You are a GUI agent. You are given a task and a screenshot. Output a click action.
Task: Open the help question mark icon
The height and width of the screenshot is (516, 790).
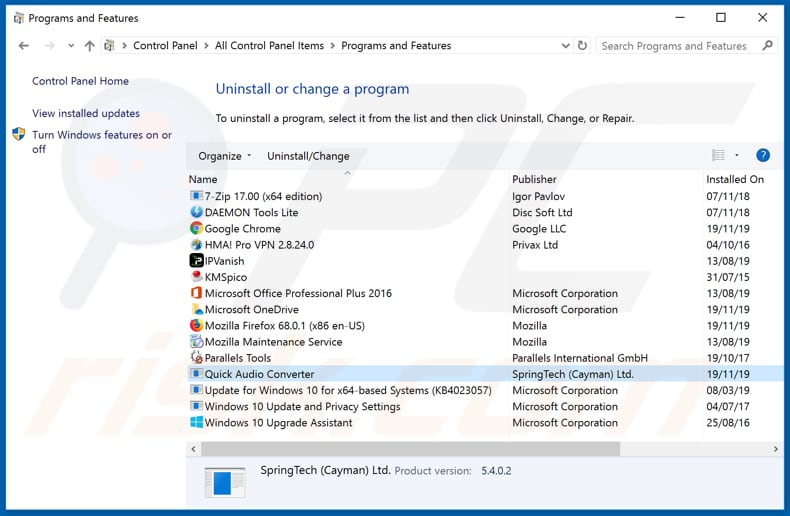point(763,155)
